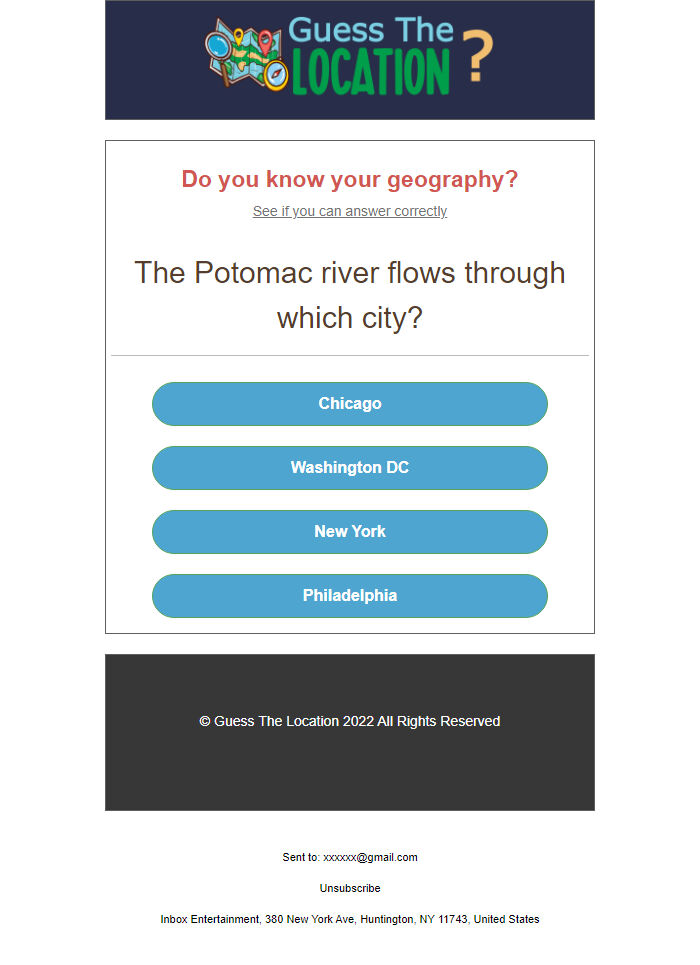Pick the New York answer button
Image resolution: width=700 pixels, height=965 pixels.
(350, 532)
